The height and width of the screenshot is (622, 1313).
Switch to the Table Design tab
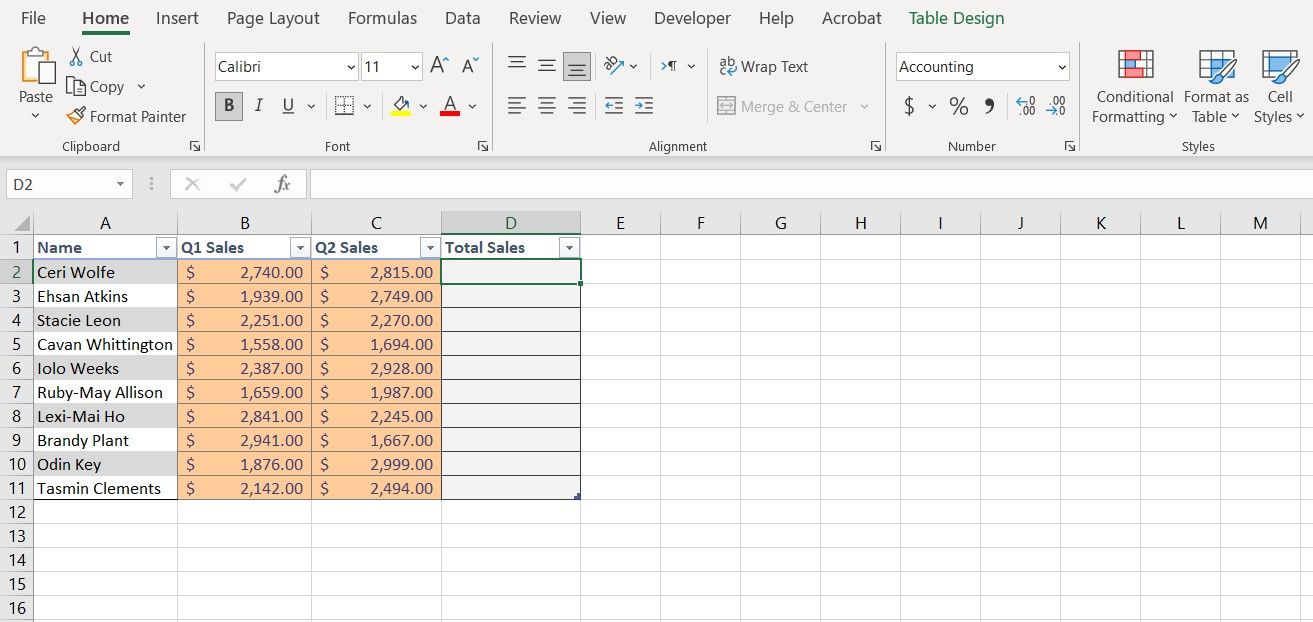click(x=956, y=18)
